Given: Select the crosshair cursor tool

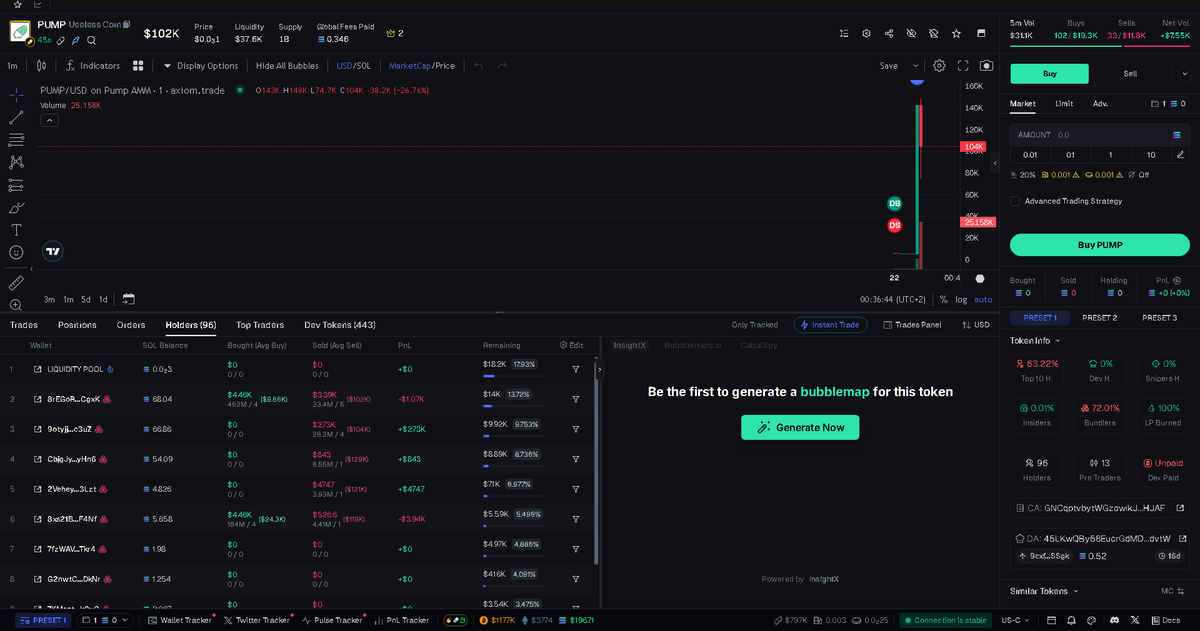Looking at the screenshot, I should (16, 94).
